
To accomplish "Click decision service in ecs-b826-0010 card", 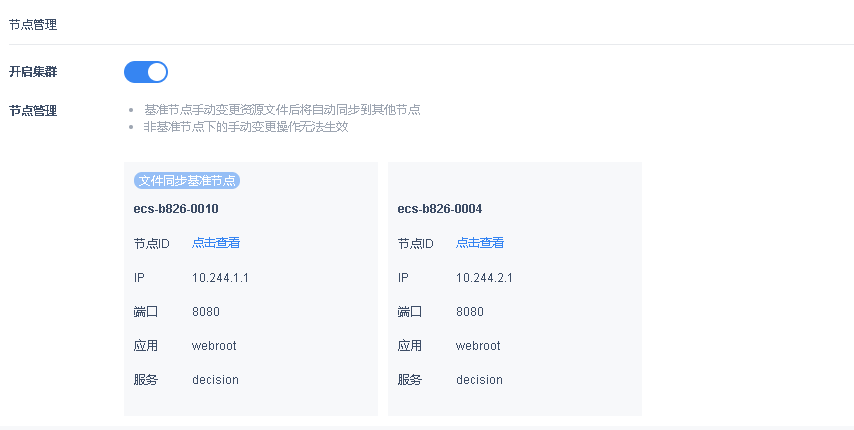I will (x=215, y=379).
